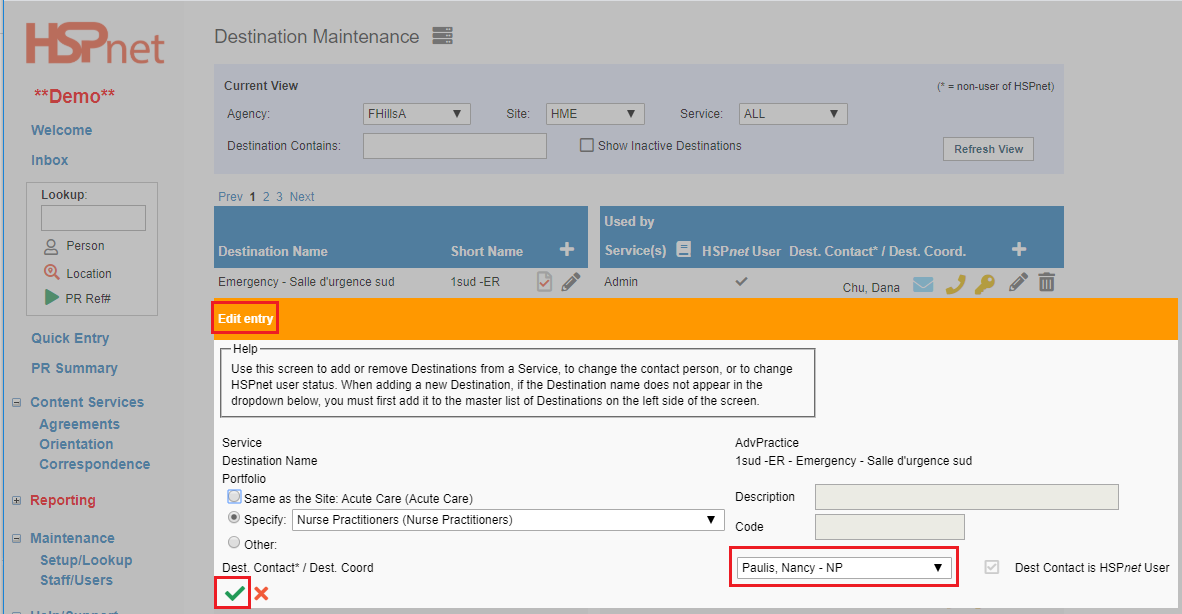Expand the Reporting tree section
This screenshot has width=1182, height=614.
[x=17, y=500]
